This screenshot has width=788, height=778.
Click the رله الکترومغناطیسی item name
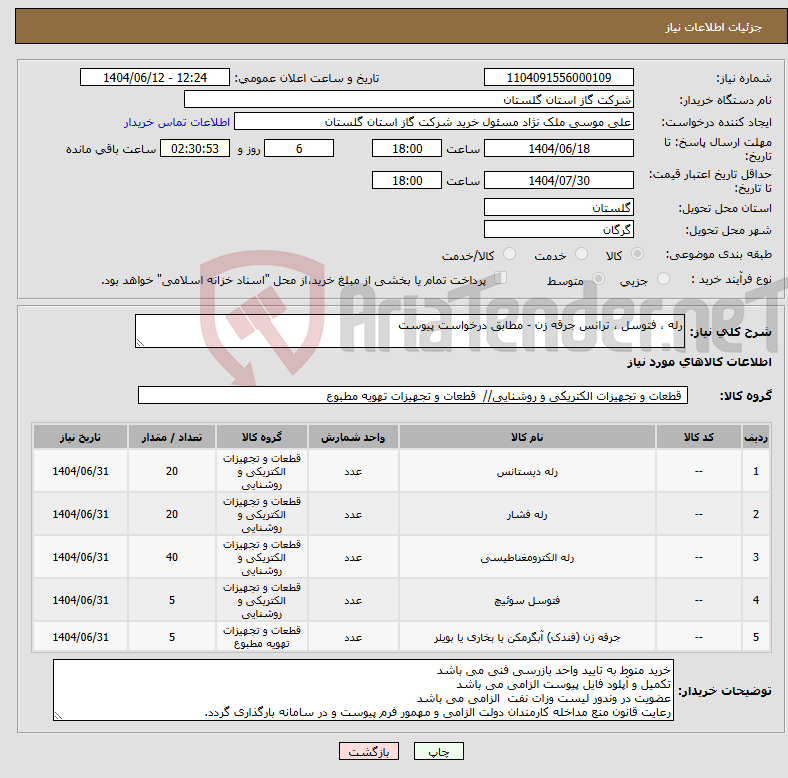527,557
